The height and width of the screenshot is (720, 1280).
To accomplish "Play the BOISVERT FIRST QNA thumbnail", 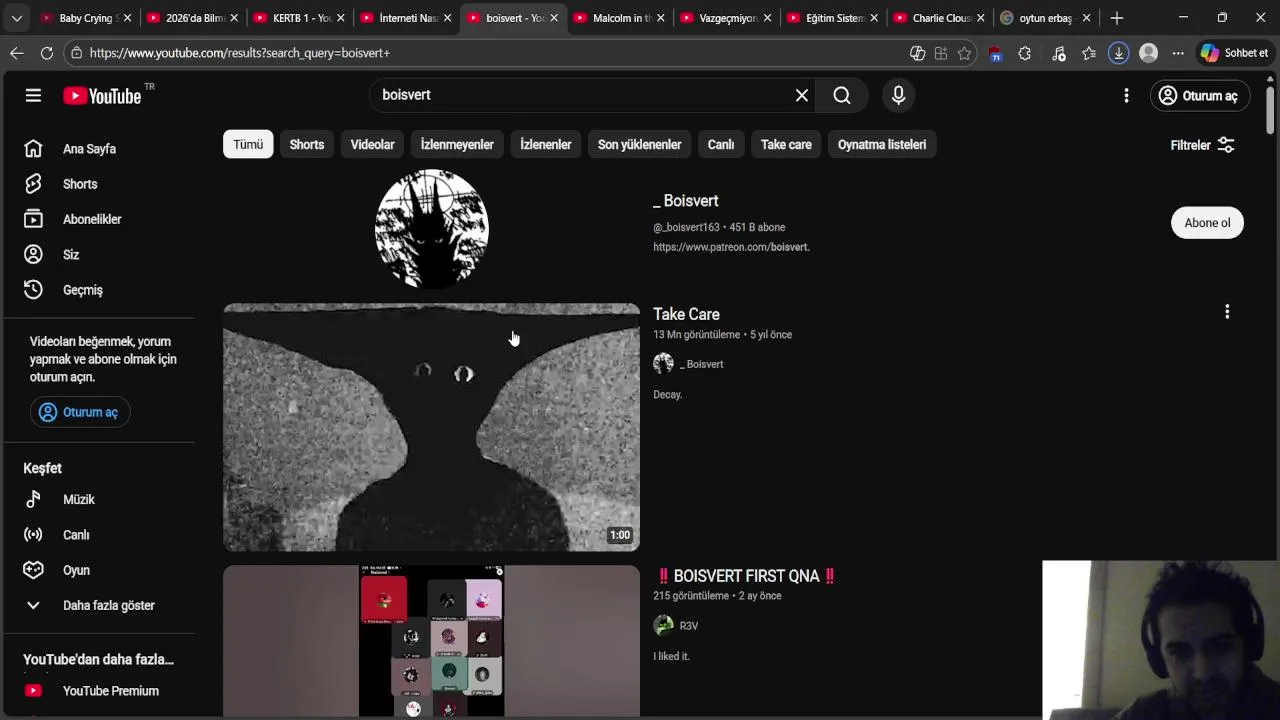I will point(431,641).
